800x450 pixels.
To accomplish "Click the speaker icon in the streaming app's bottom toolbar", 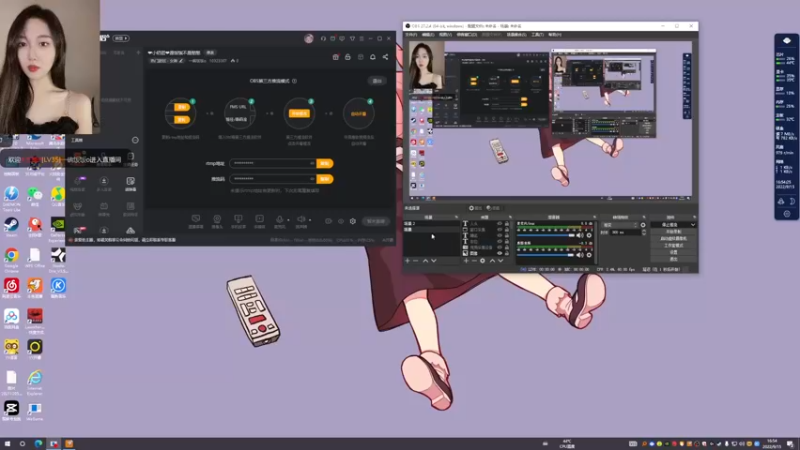I will click(301, 219).
